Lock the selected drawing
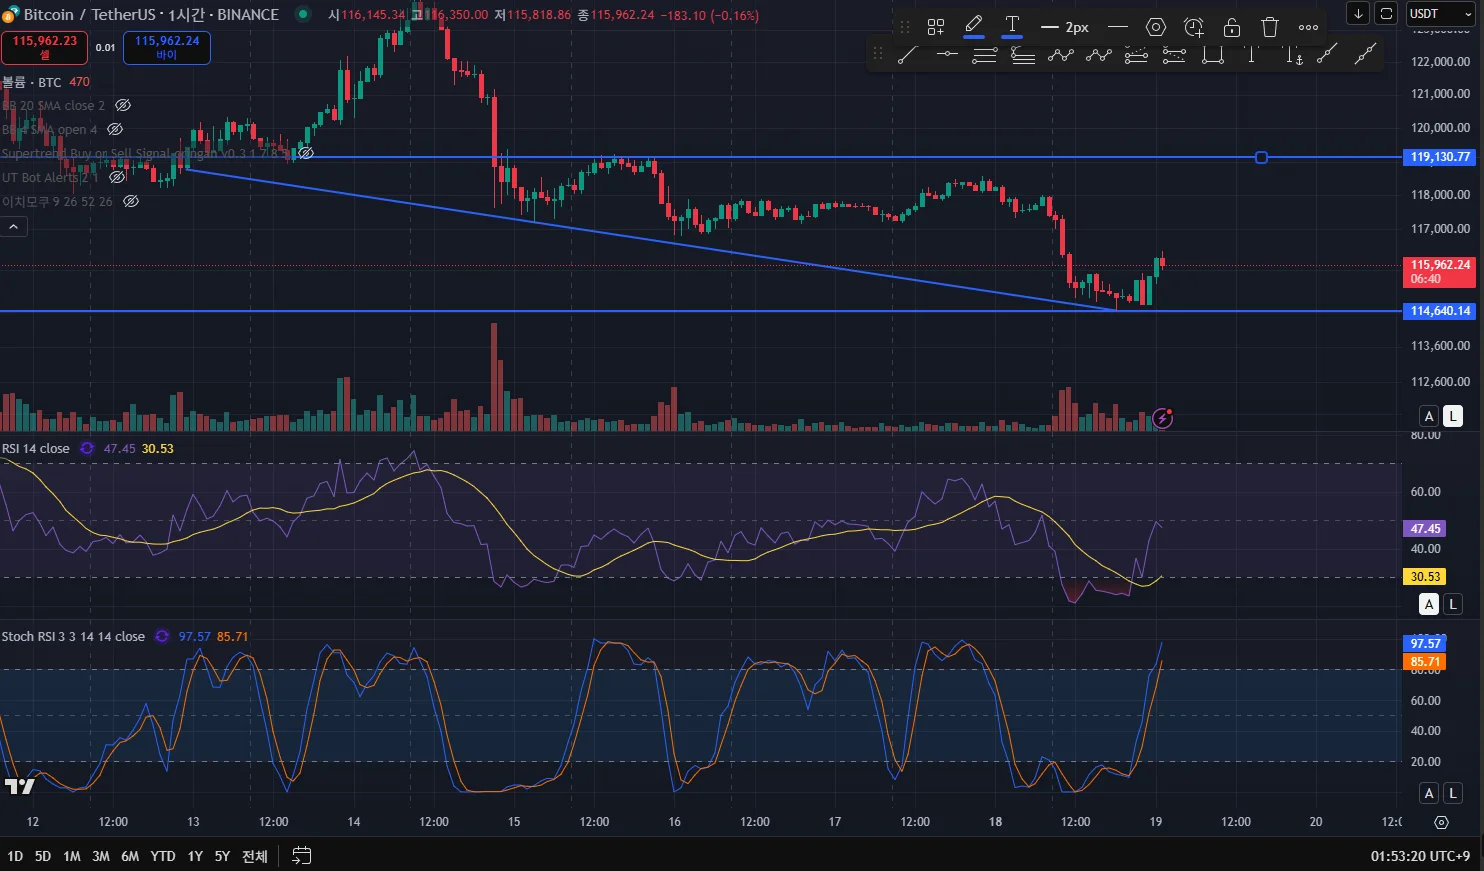This screenshot has width=1484, height=871. (x=1232, y=27)
